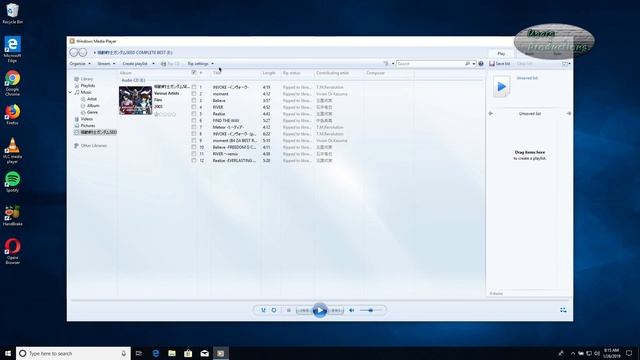This screenshot has width=640, height=360.
Task: Sort by the Length column header
Action: point(269,73)
